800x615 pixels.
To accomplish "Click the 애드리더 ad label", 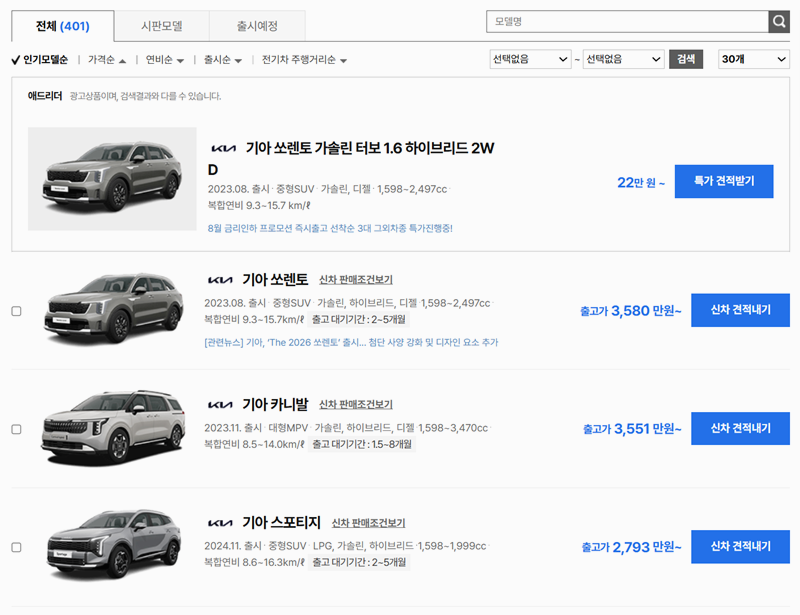I will [x=45, y=96].
